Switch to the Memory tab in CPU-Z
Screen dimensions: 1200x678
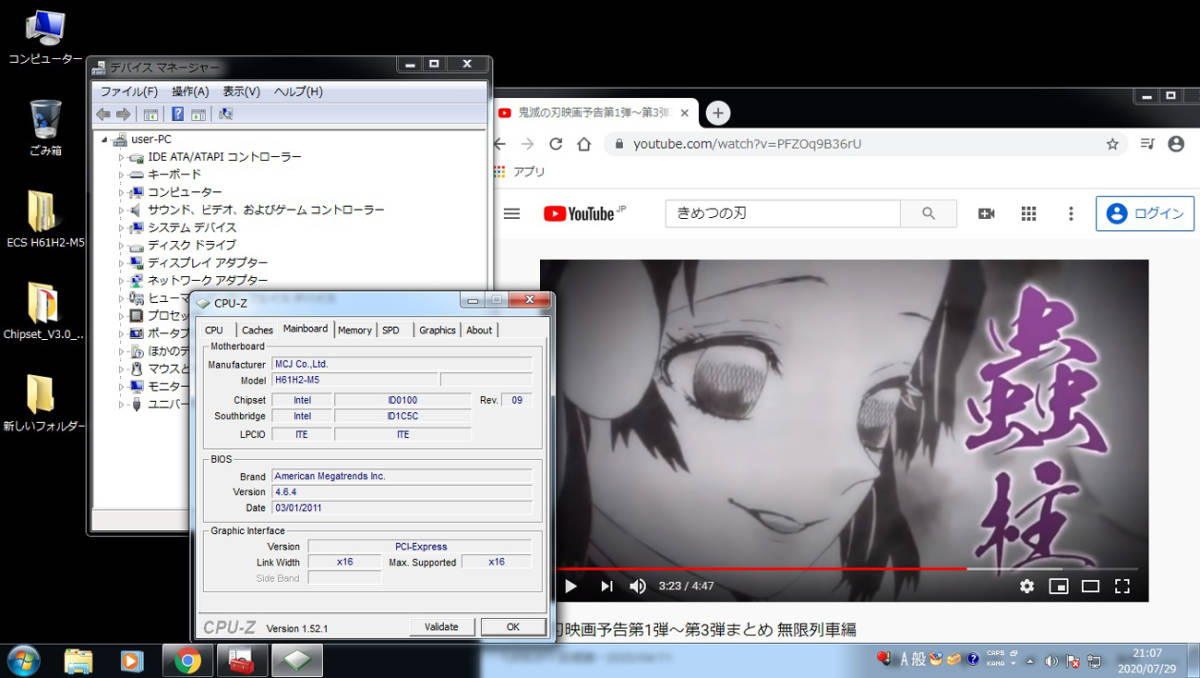[354, 330]
